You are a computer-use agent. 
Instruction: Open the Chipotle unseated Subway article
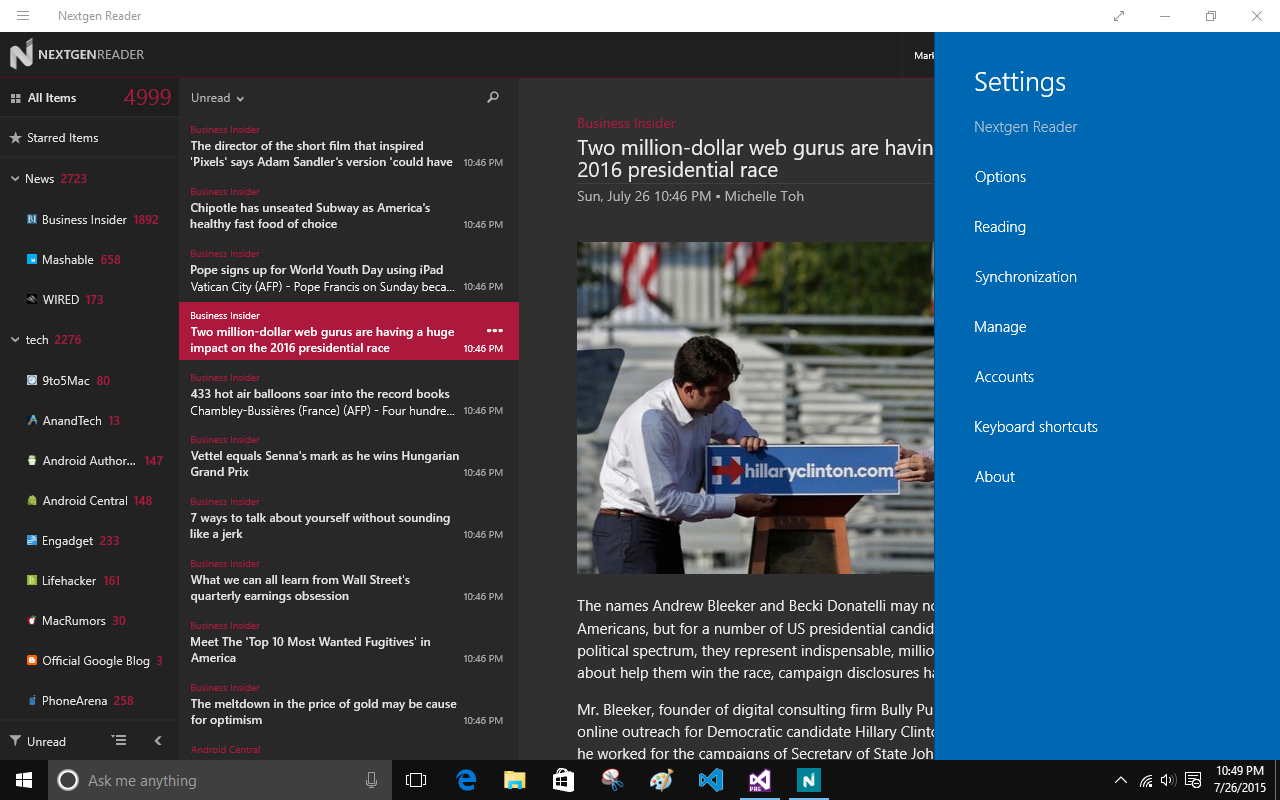tap(349, 209)
